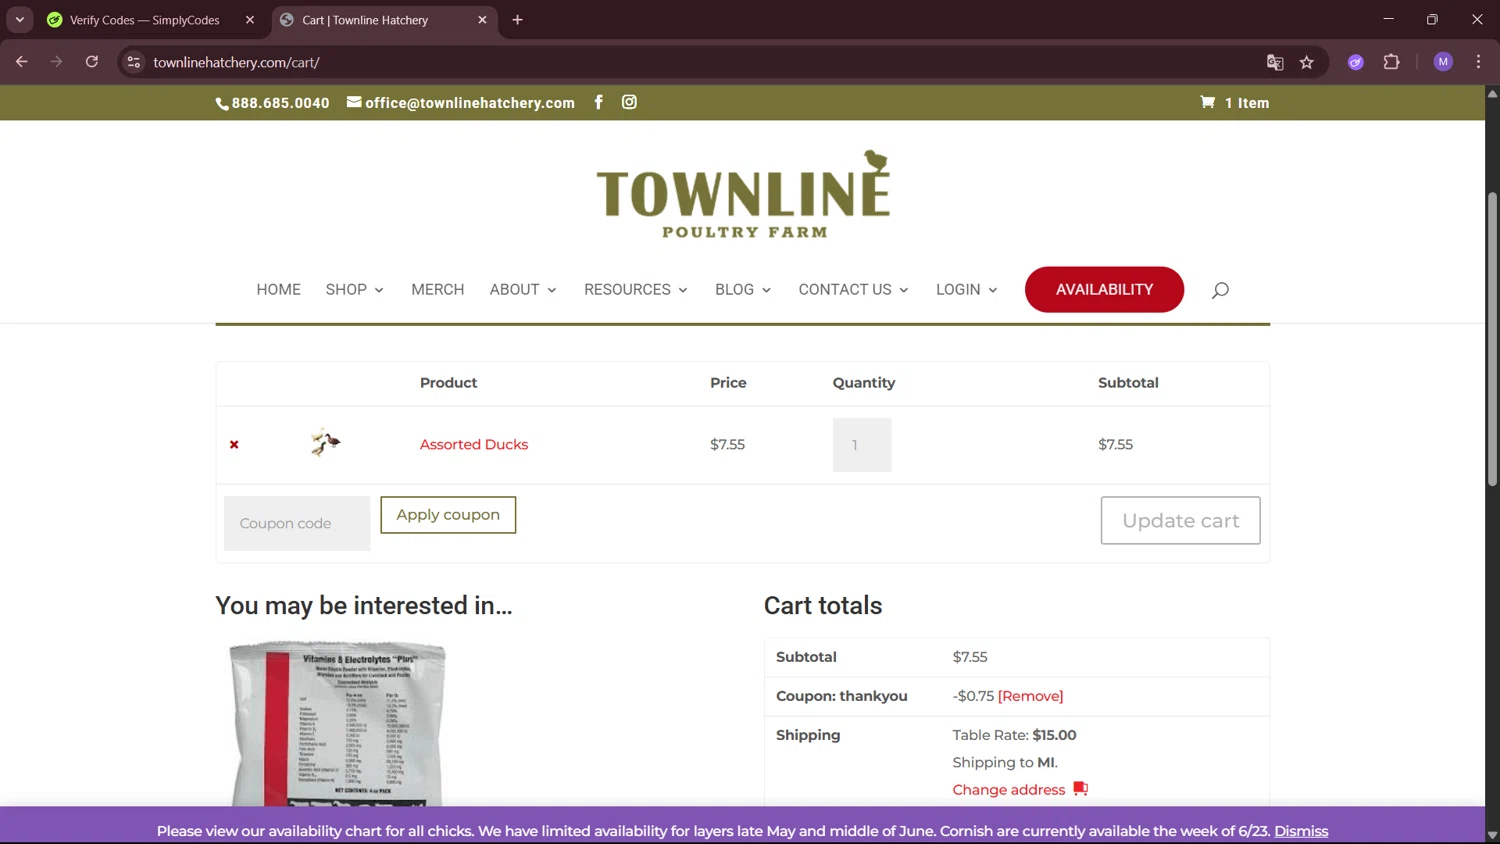Expand the BLOG menu dropdown

coord(743,290)
